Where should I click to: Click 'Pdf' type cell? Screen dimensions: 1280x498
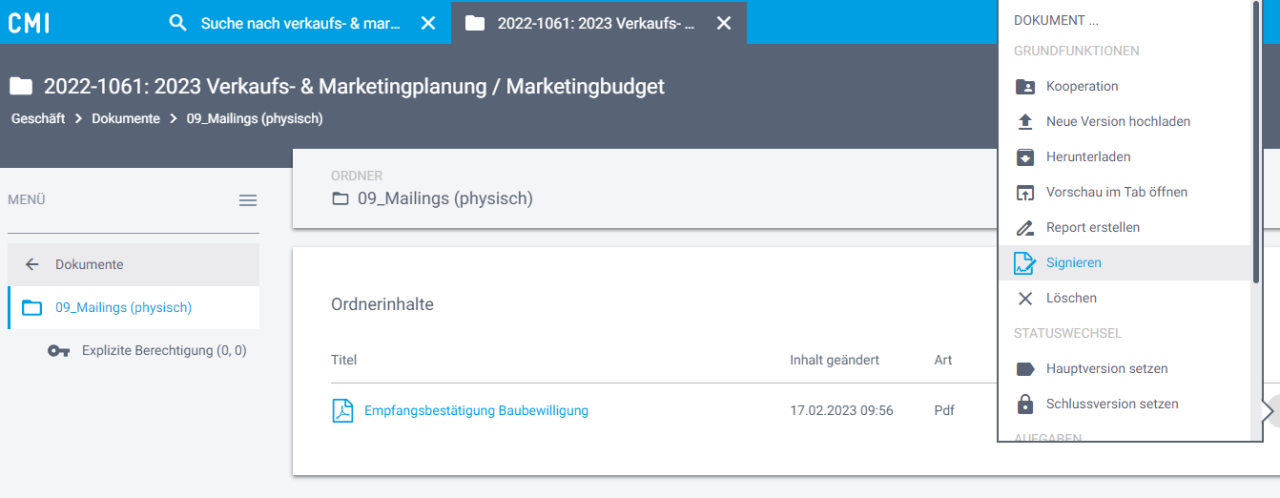point(944,410)
